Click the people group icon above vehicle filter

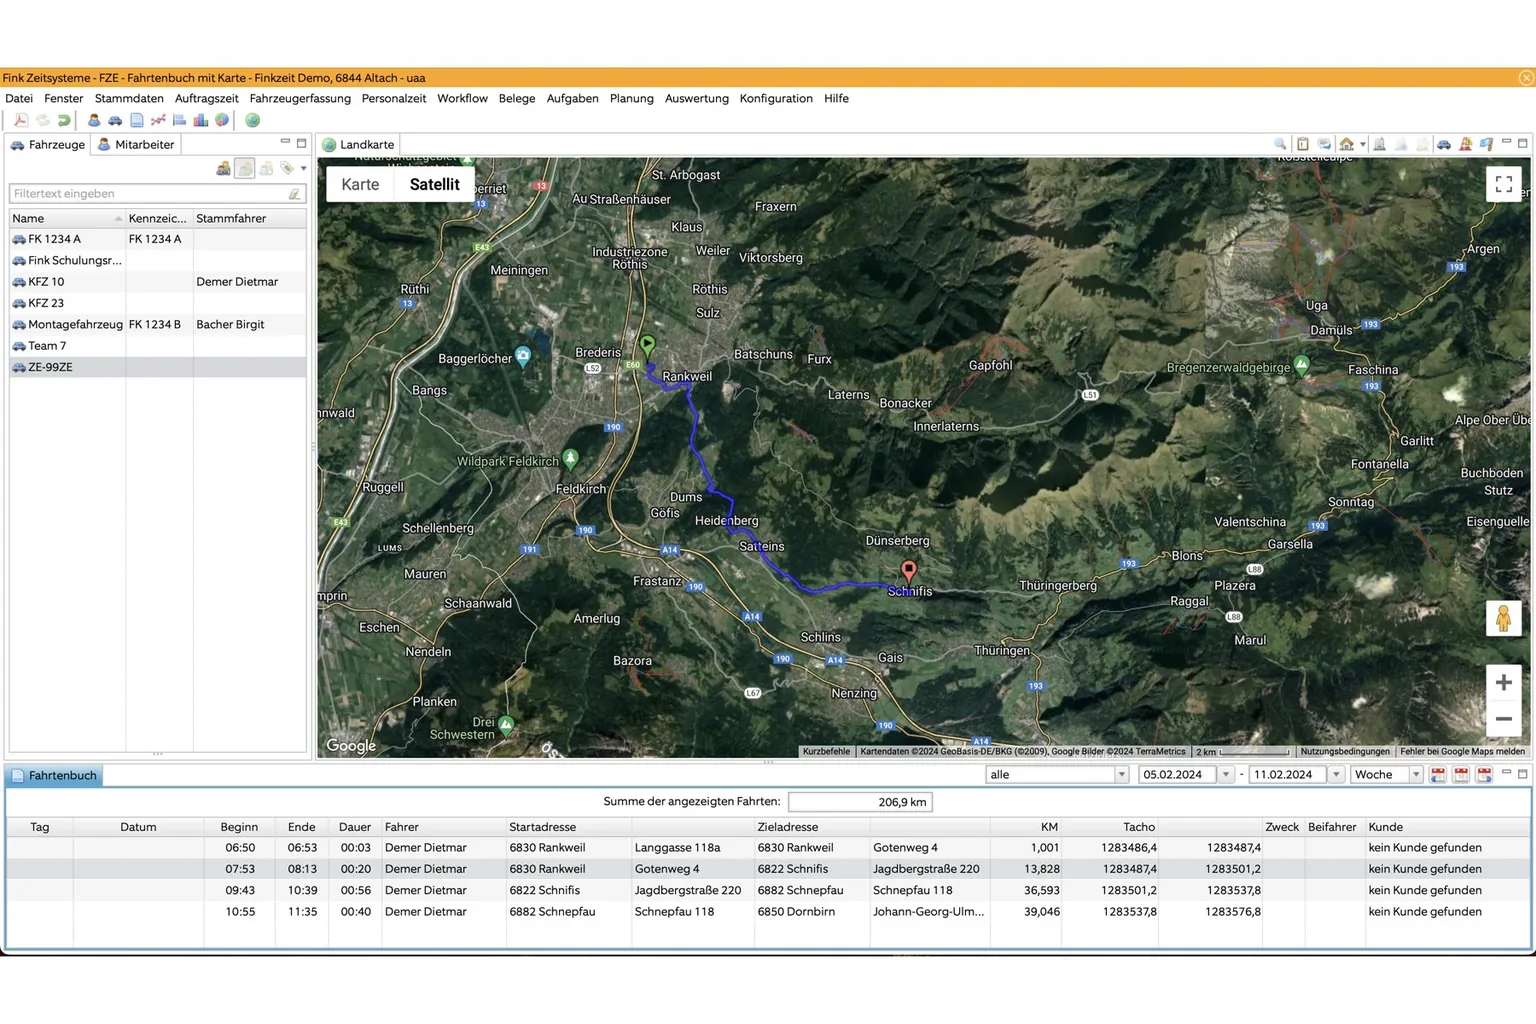(x=223, y=169)
